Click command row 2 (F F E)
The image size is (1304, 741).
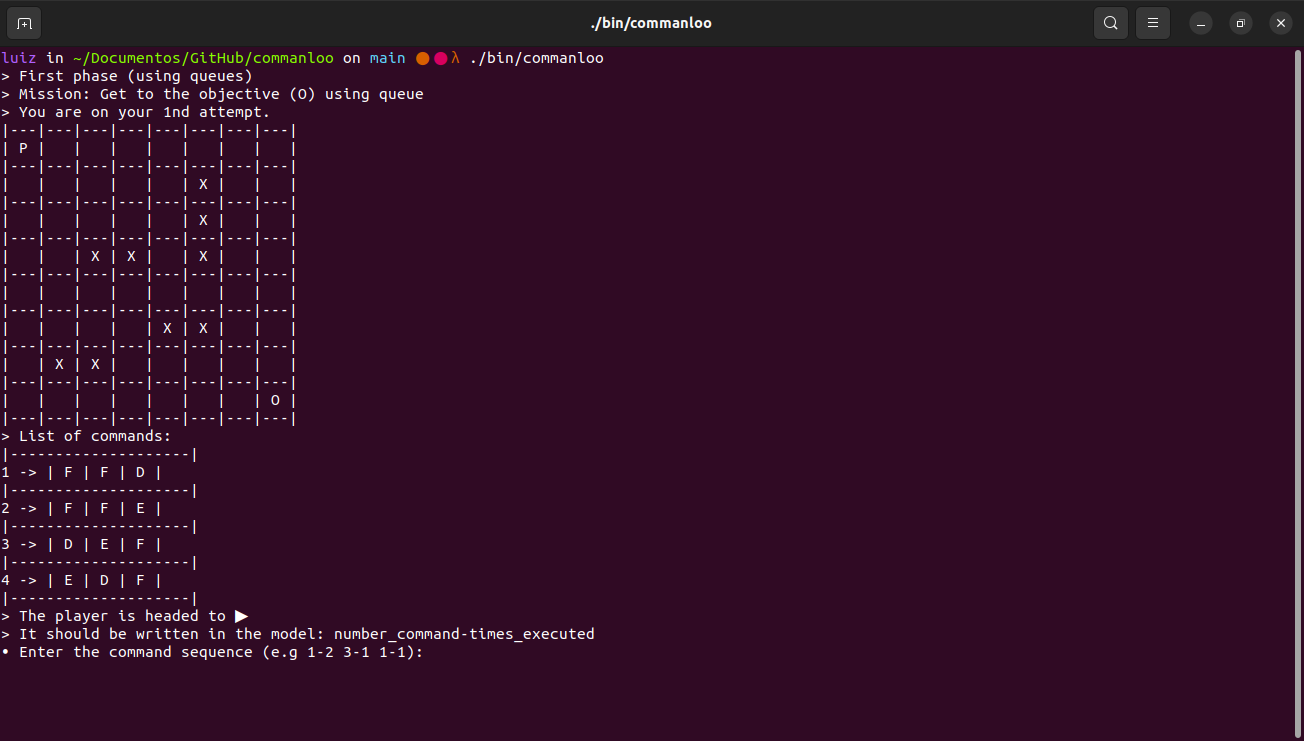[82, 508]
